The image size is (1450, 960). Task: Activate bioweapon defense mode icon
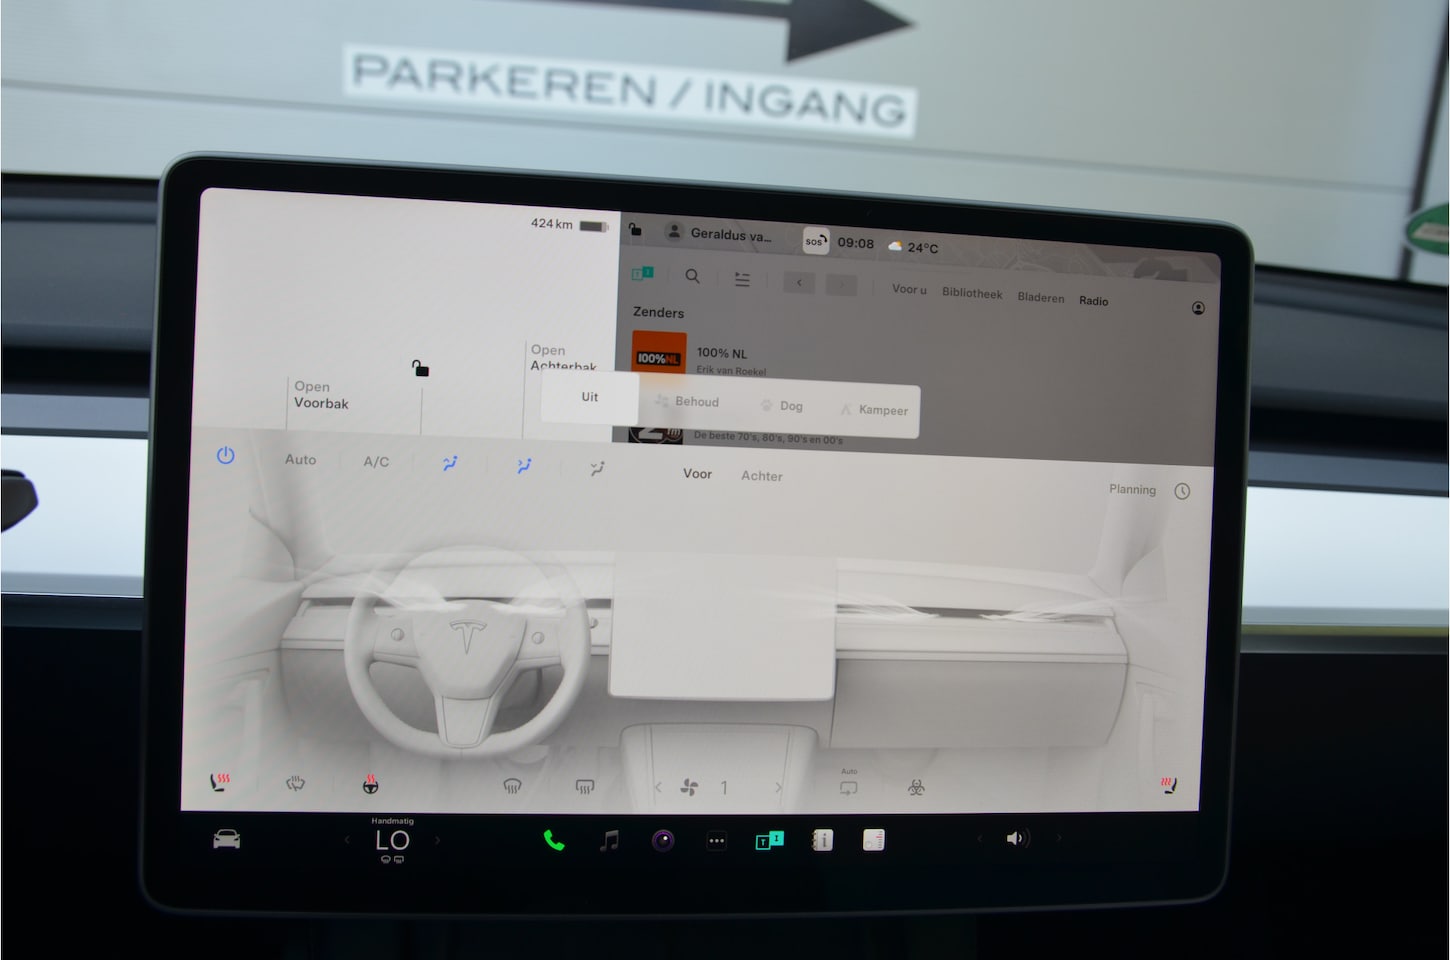915,788
